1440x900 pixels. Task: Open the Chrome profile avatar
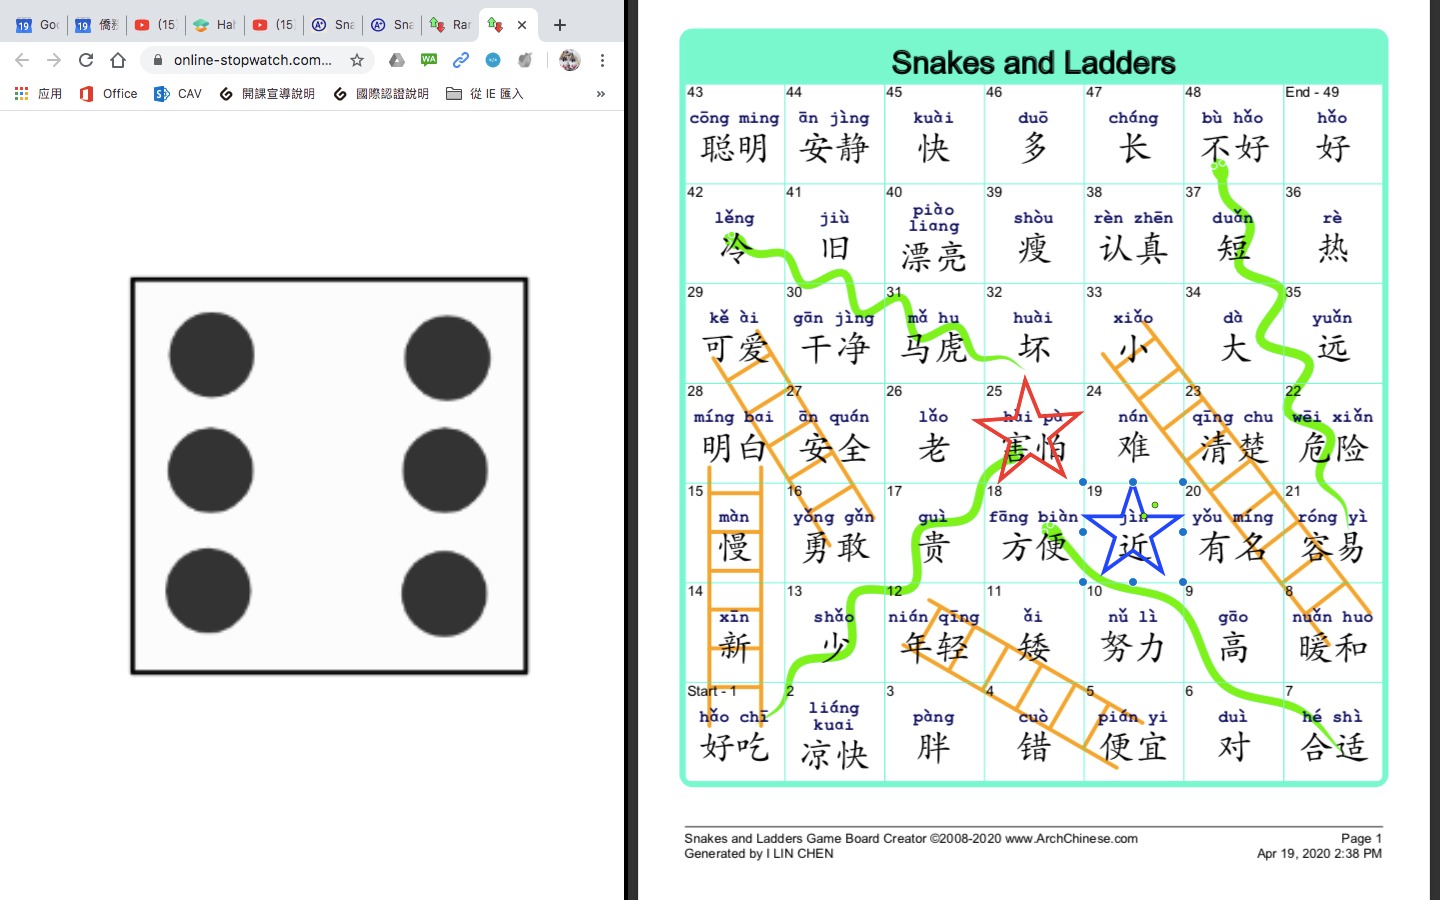click(570, 60)
